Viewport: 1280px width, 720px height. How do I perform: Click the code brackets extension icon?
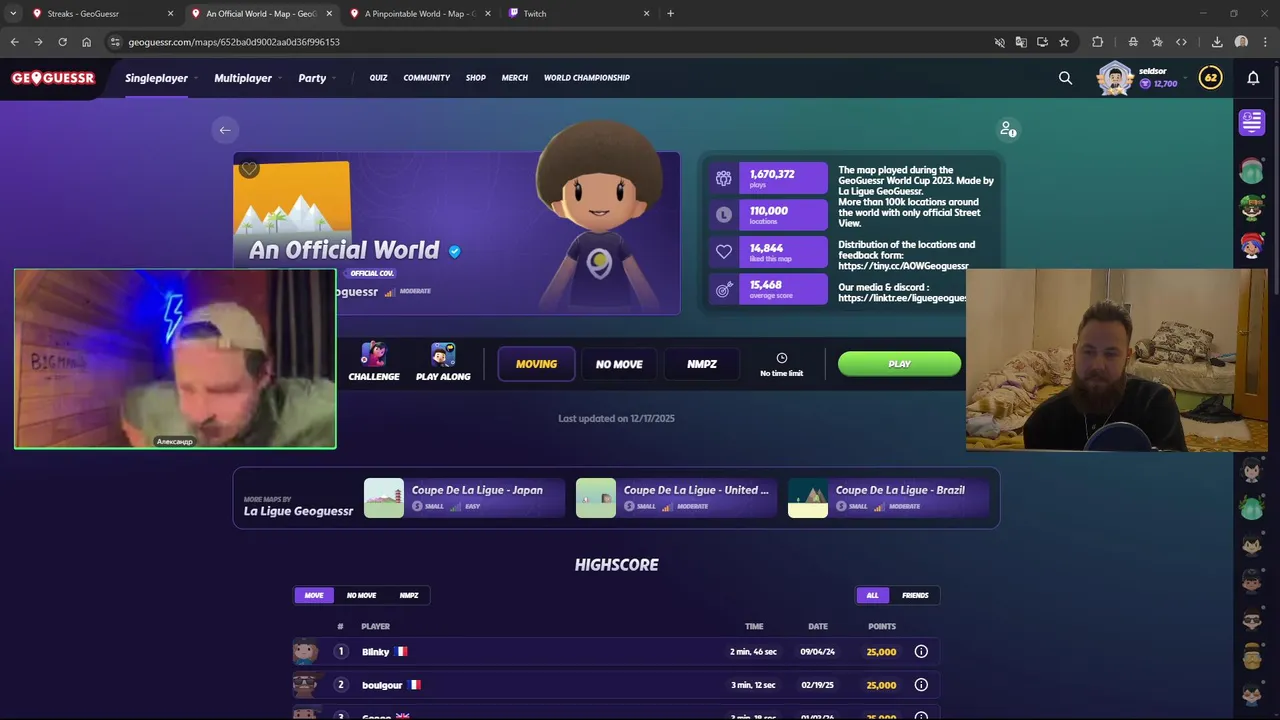(1181, 42)
